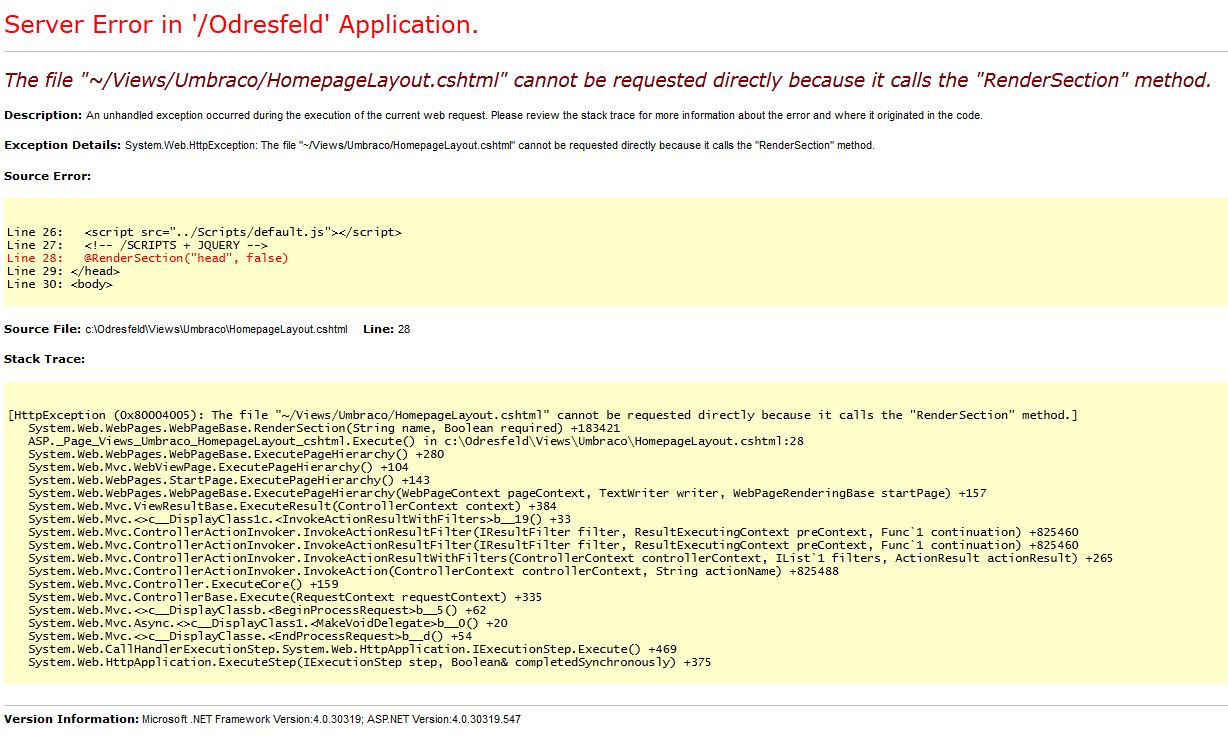Viewport: 1228px width, 736px height.
Task: Click the "Source File:" label
Action: [43, 329]
